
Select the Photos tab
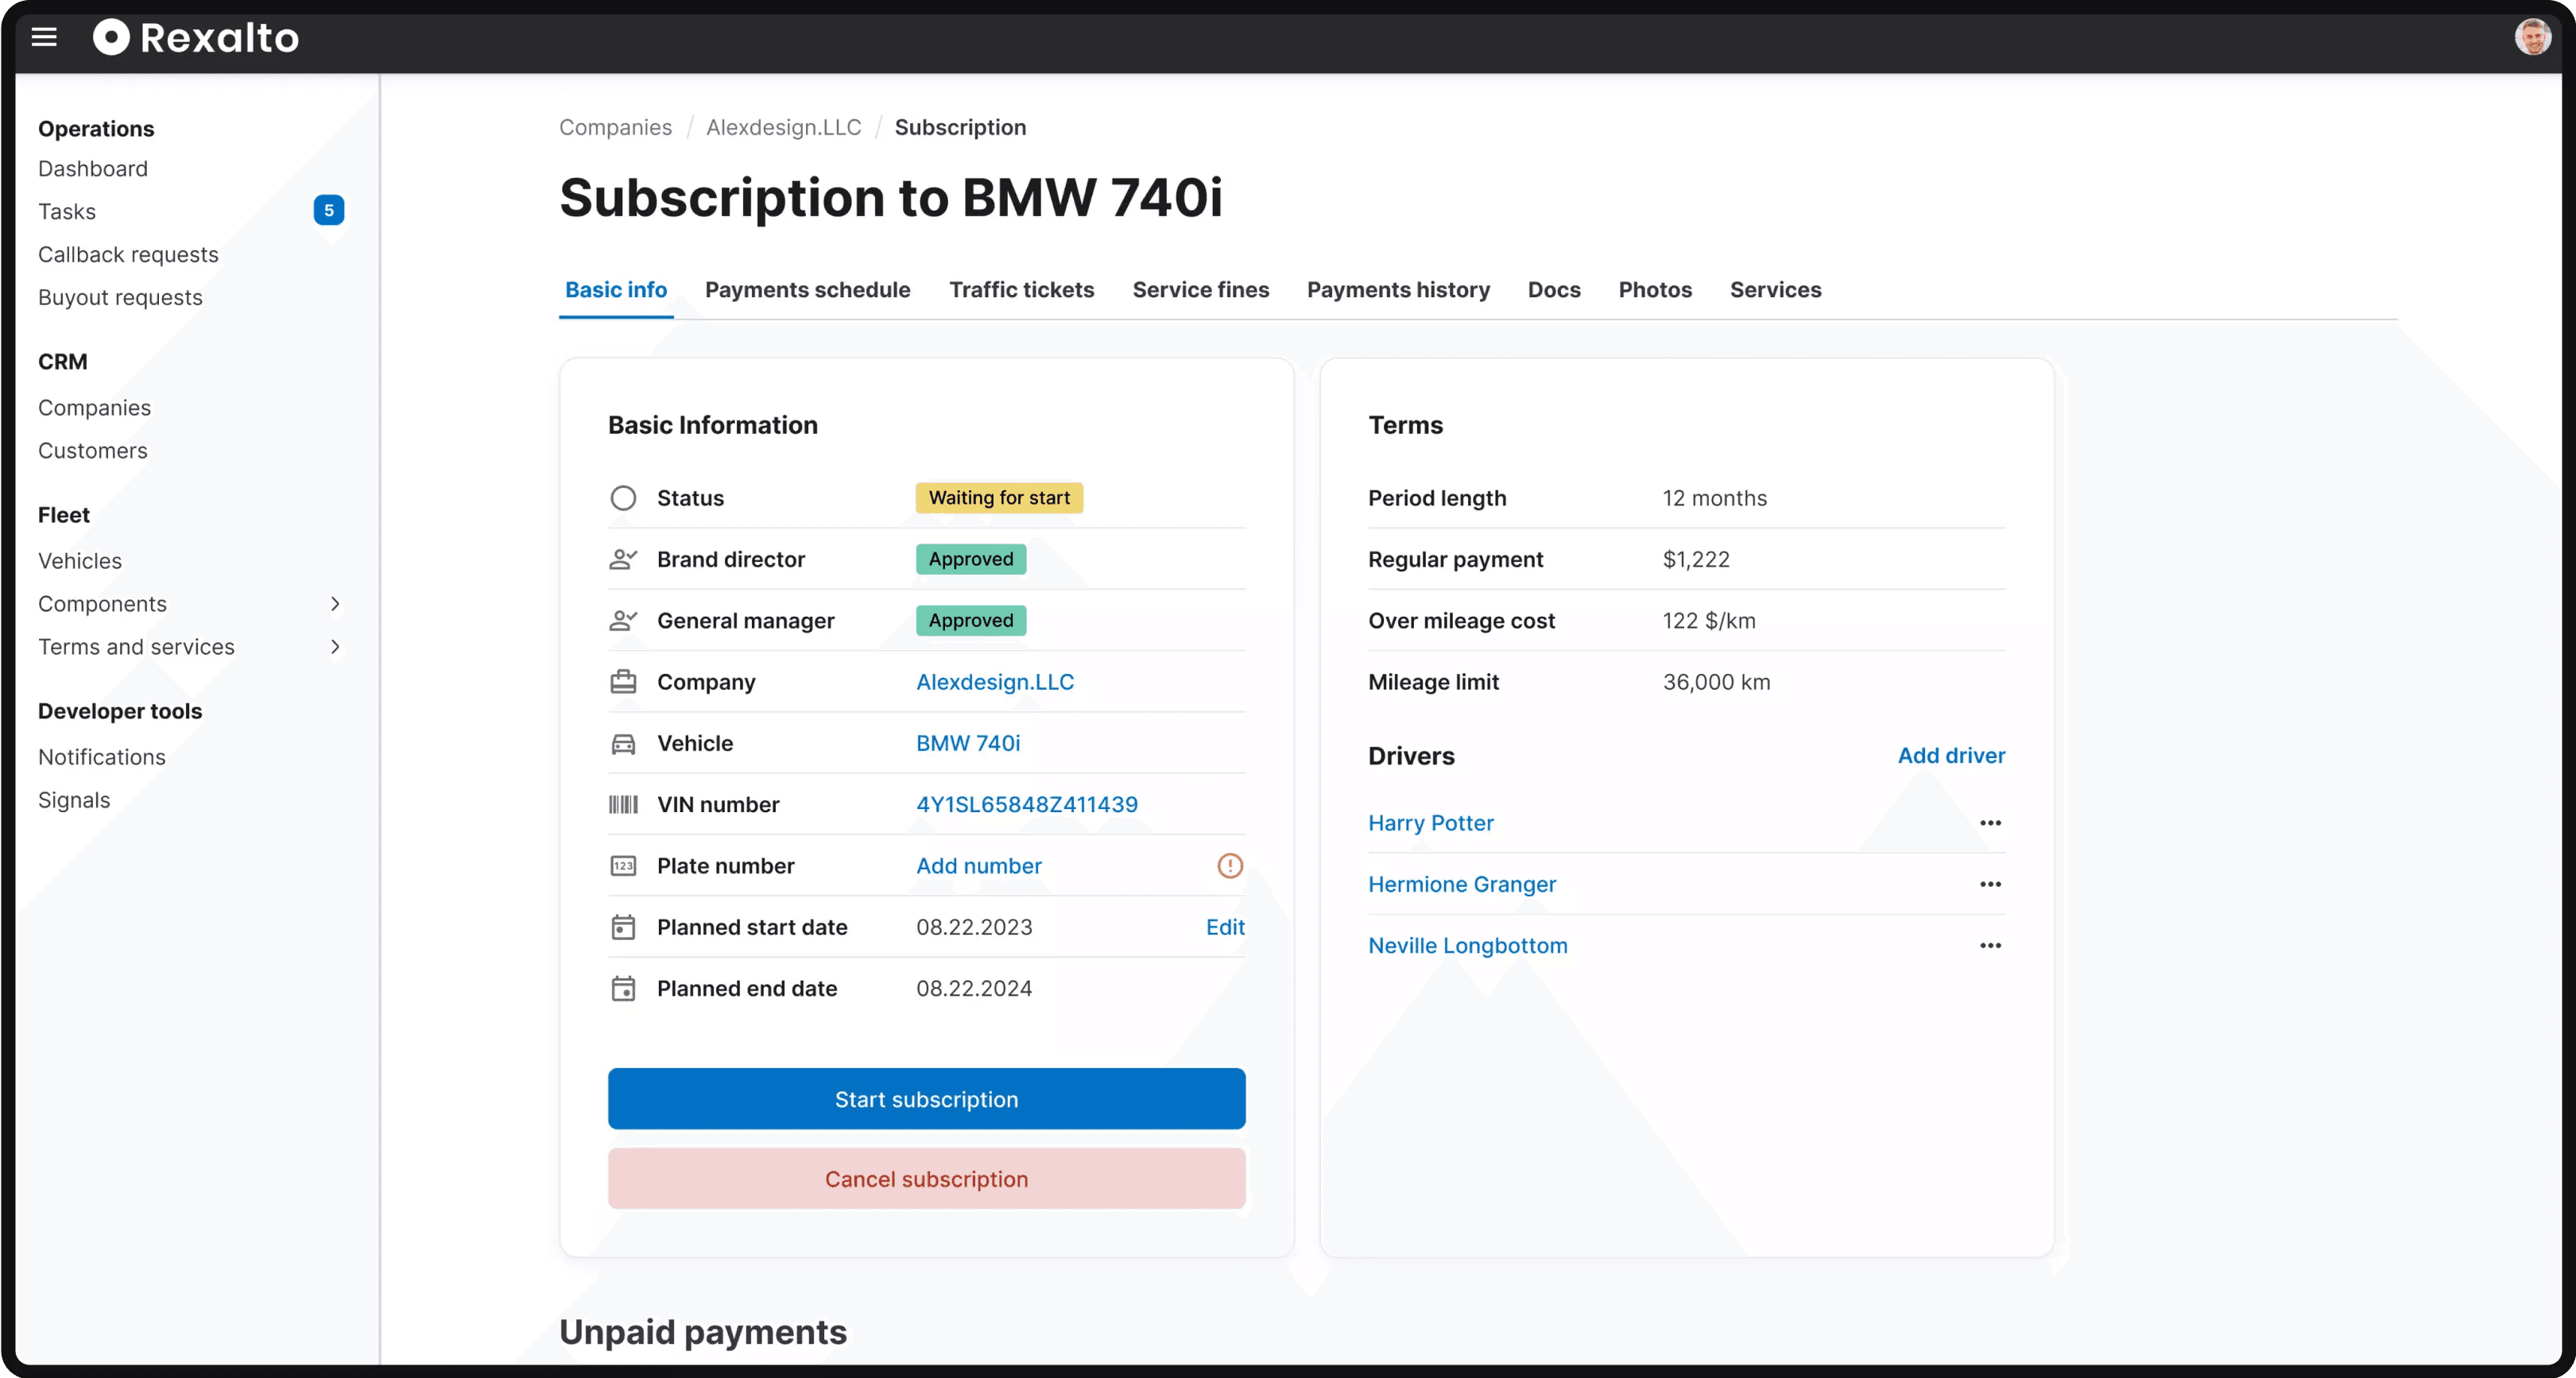(x=1655, y=290)
